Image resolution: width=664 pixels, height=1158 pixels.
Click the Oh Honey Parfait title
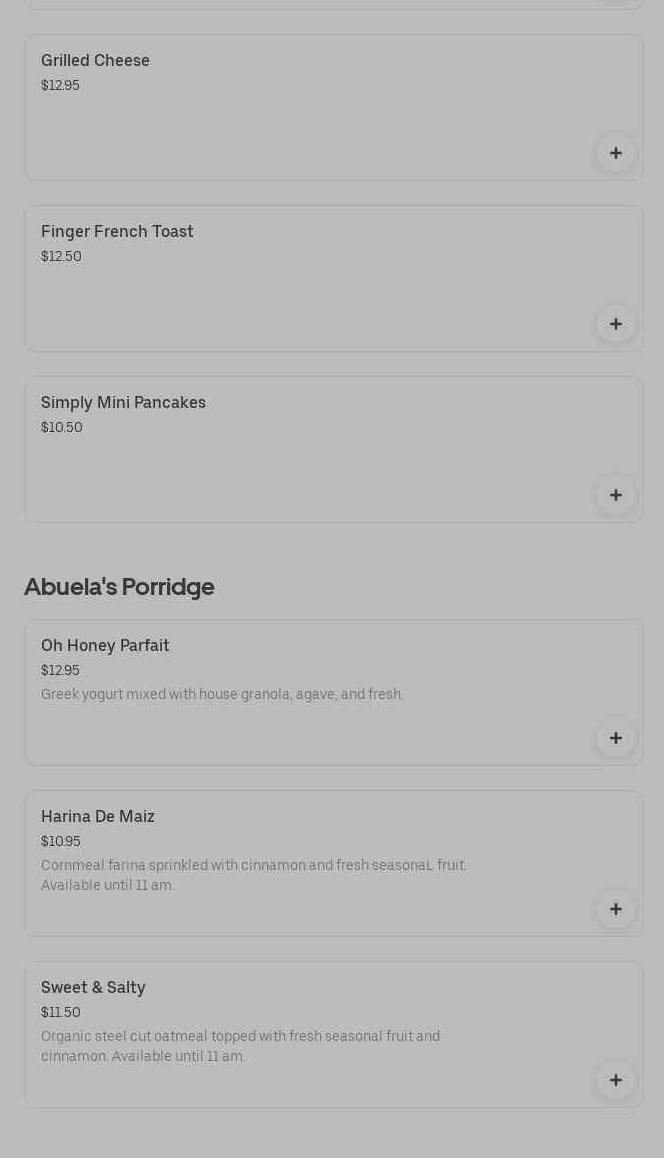click(105, 646)
